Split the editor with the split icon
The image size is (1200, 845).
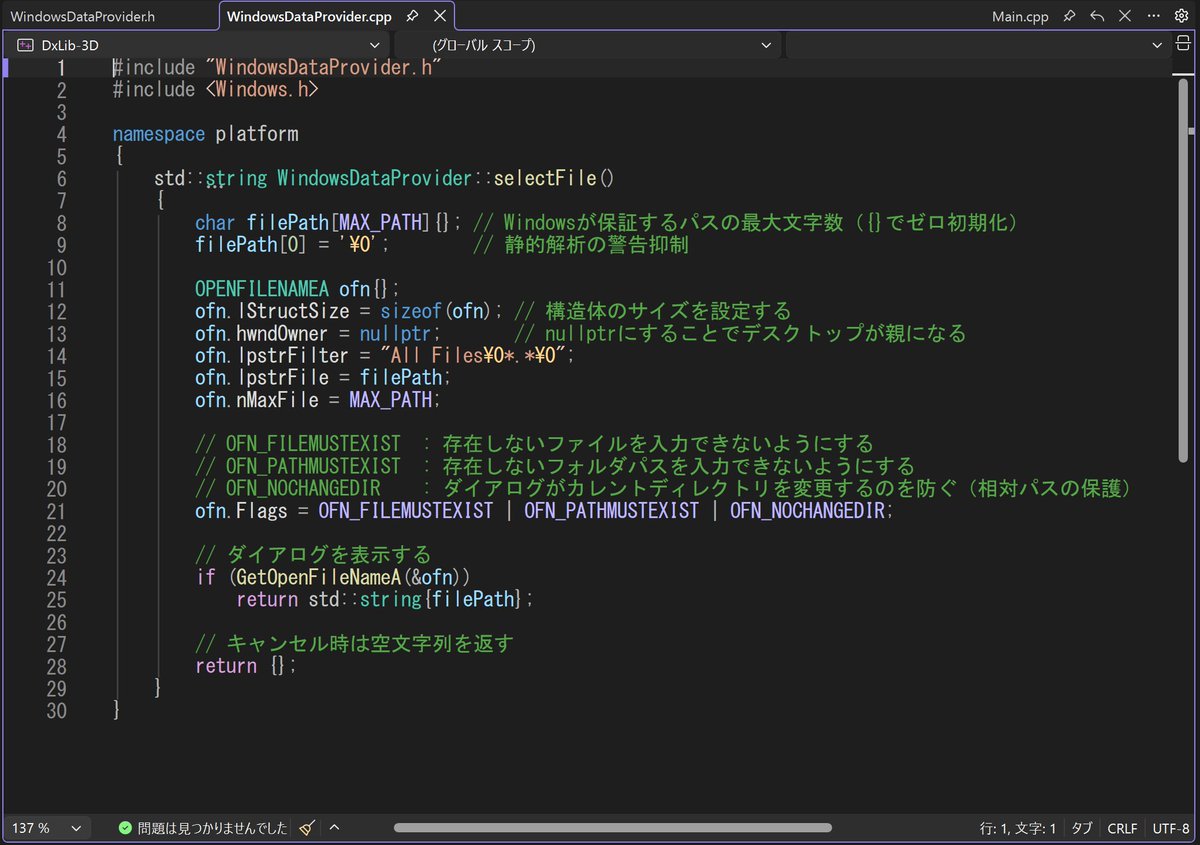1184,45
